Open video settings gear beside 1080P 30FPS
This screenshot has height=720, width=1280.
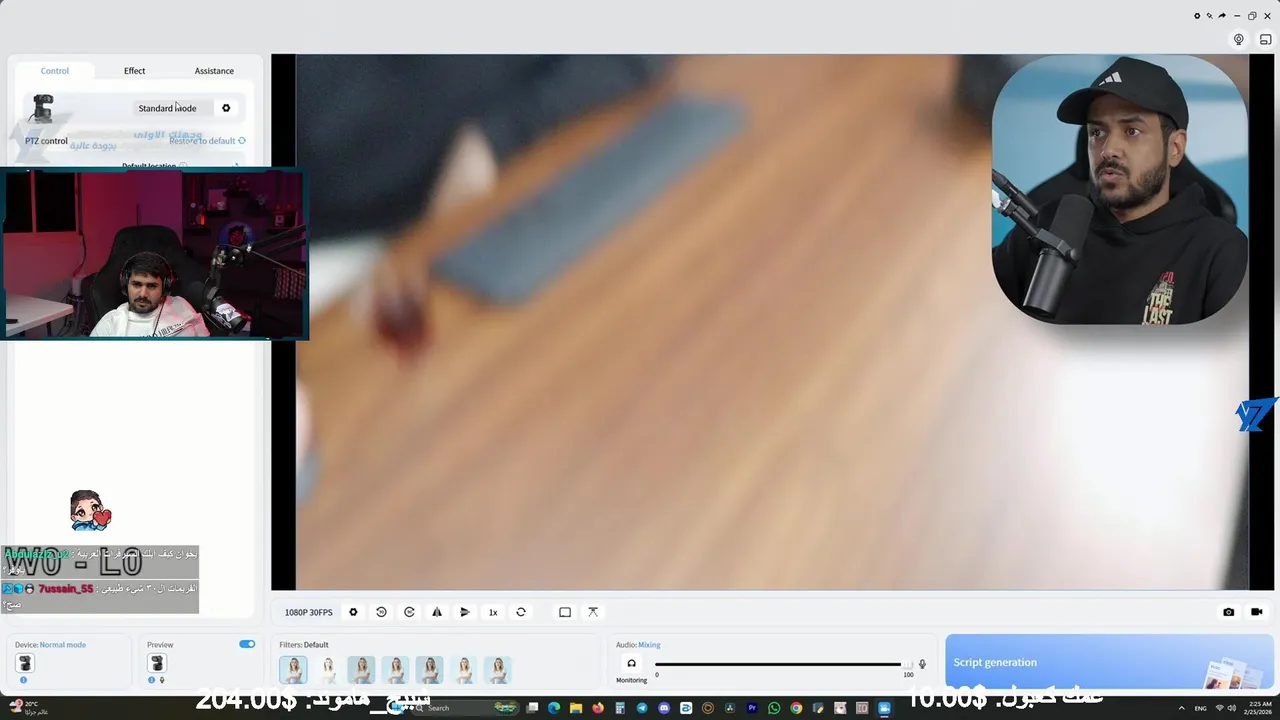353,612
